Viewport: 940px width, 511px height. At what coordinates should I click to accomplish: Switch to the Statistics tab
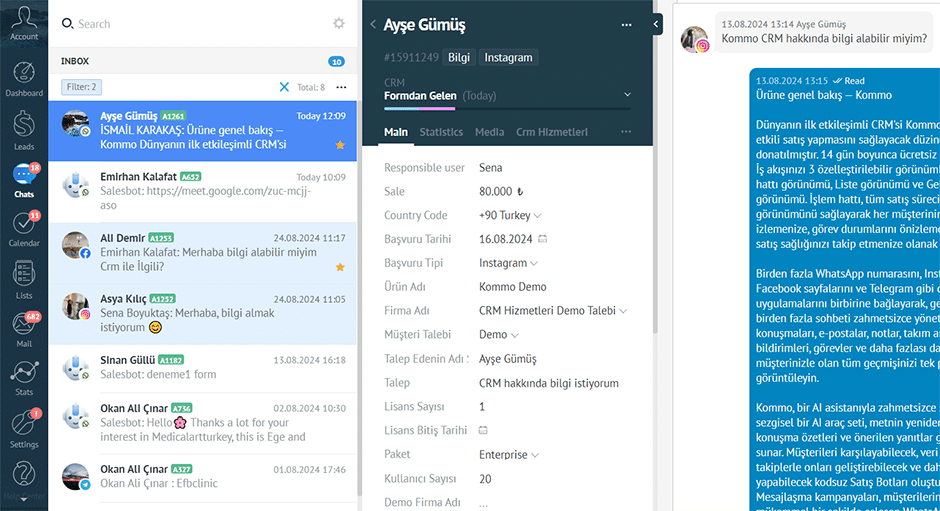[441, 132]
